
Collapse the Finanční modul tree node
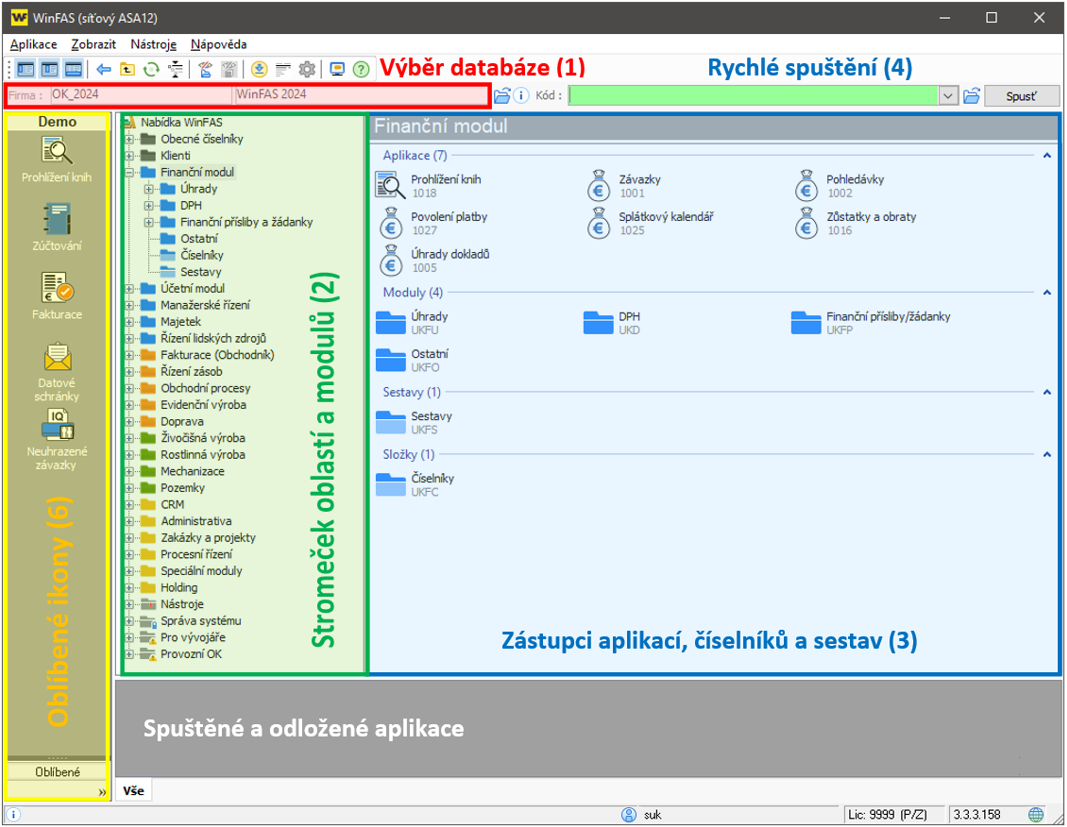coord(130,173)
